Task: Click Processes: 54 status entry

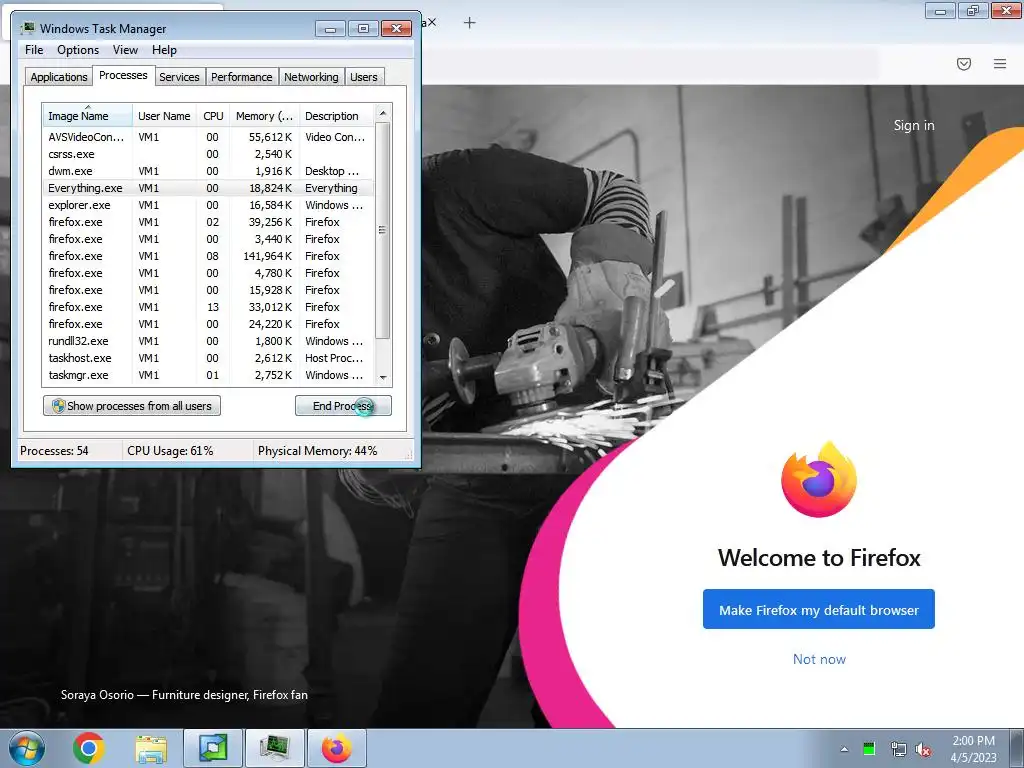Action: 54,451
